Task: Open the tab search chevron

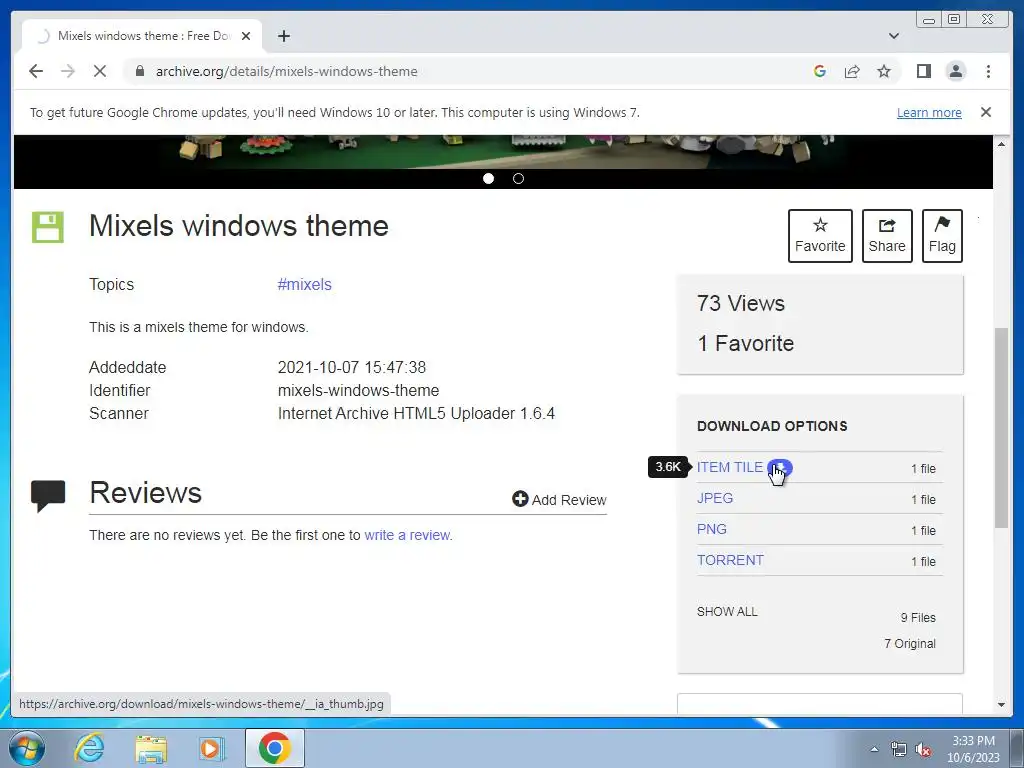Action: [x=893, y=36]
